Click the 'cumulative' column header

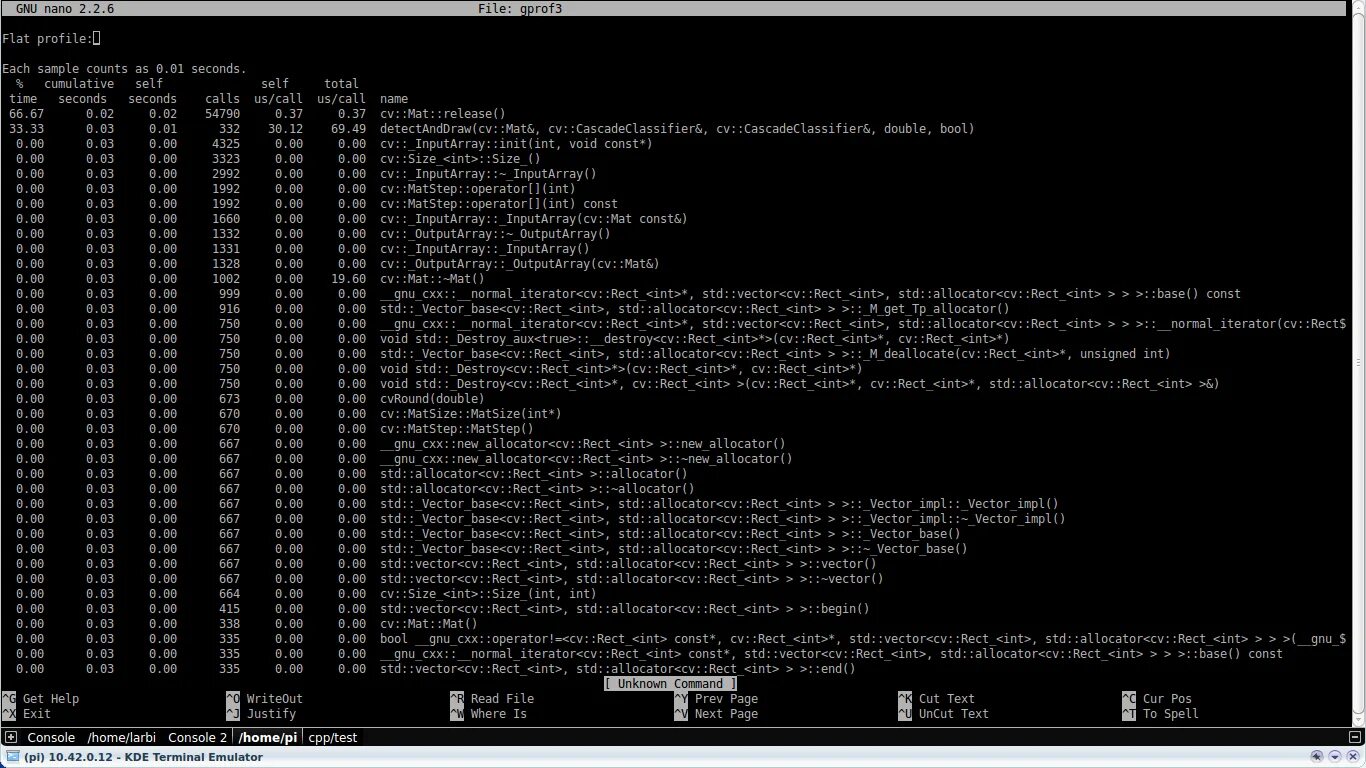pyautogui.click(x=79, y=84)
